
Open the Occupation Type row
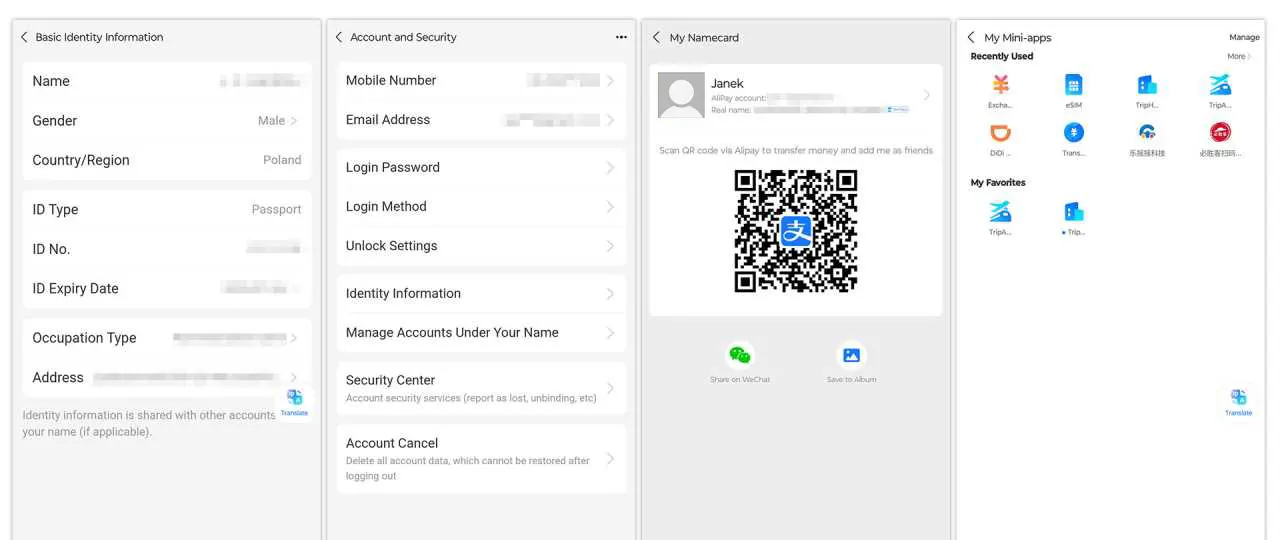click(167, 338)
